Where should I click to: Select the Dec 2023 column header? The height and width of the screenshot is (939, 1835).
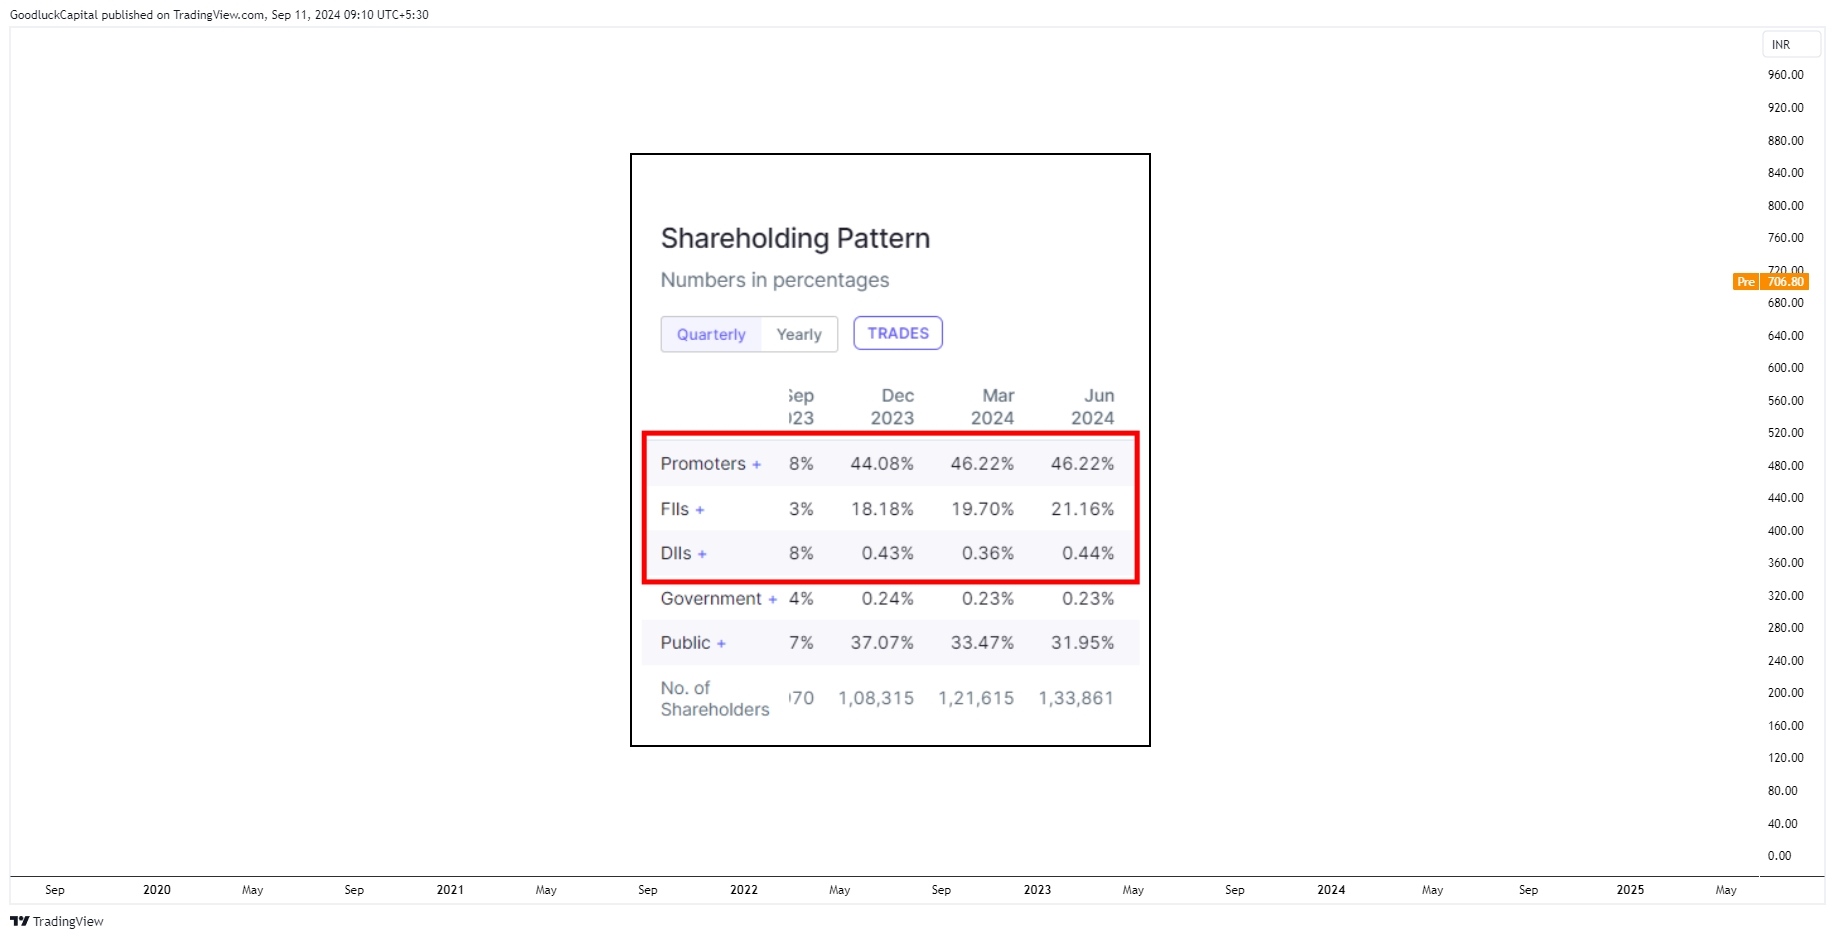(x=893, y=407)
